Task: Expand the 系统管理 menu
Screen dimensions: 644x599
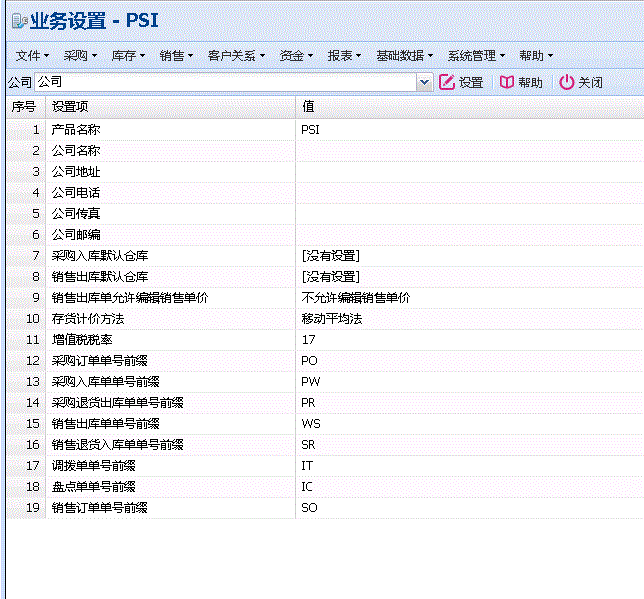Action: click(476, 55)
